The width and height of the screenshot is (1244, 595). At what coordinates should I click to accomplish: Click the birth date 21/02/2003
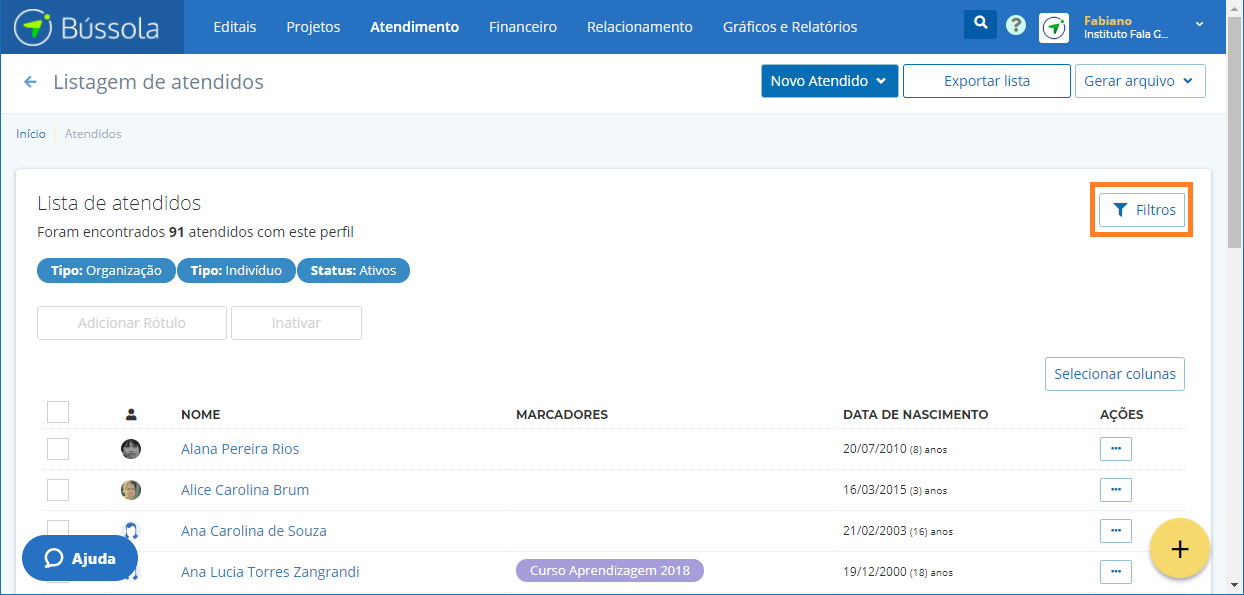tap(875, 531)
